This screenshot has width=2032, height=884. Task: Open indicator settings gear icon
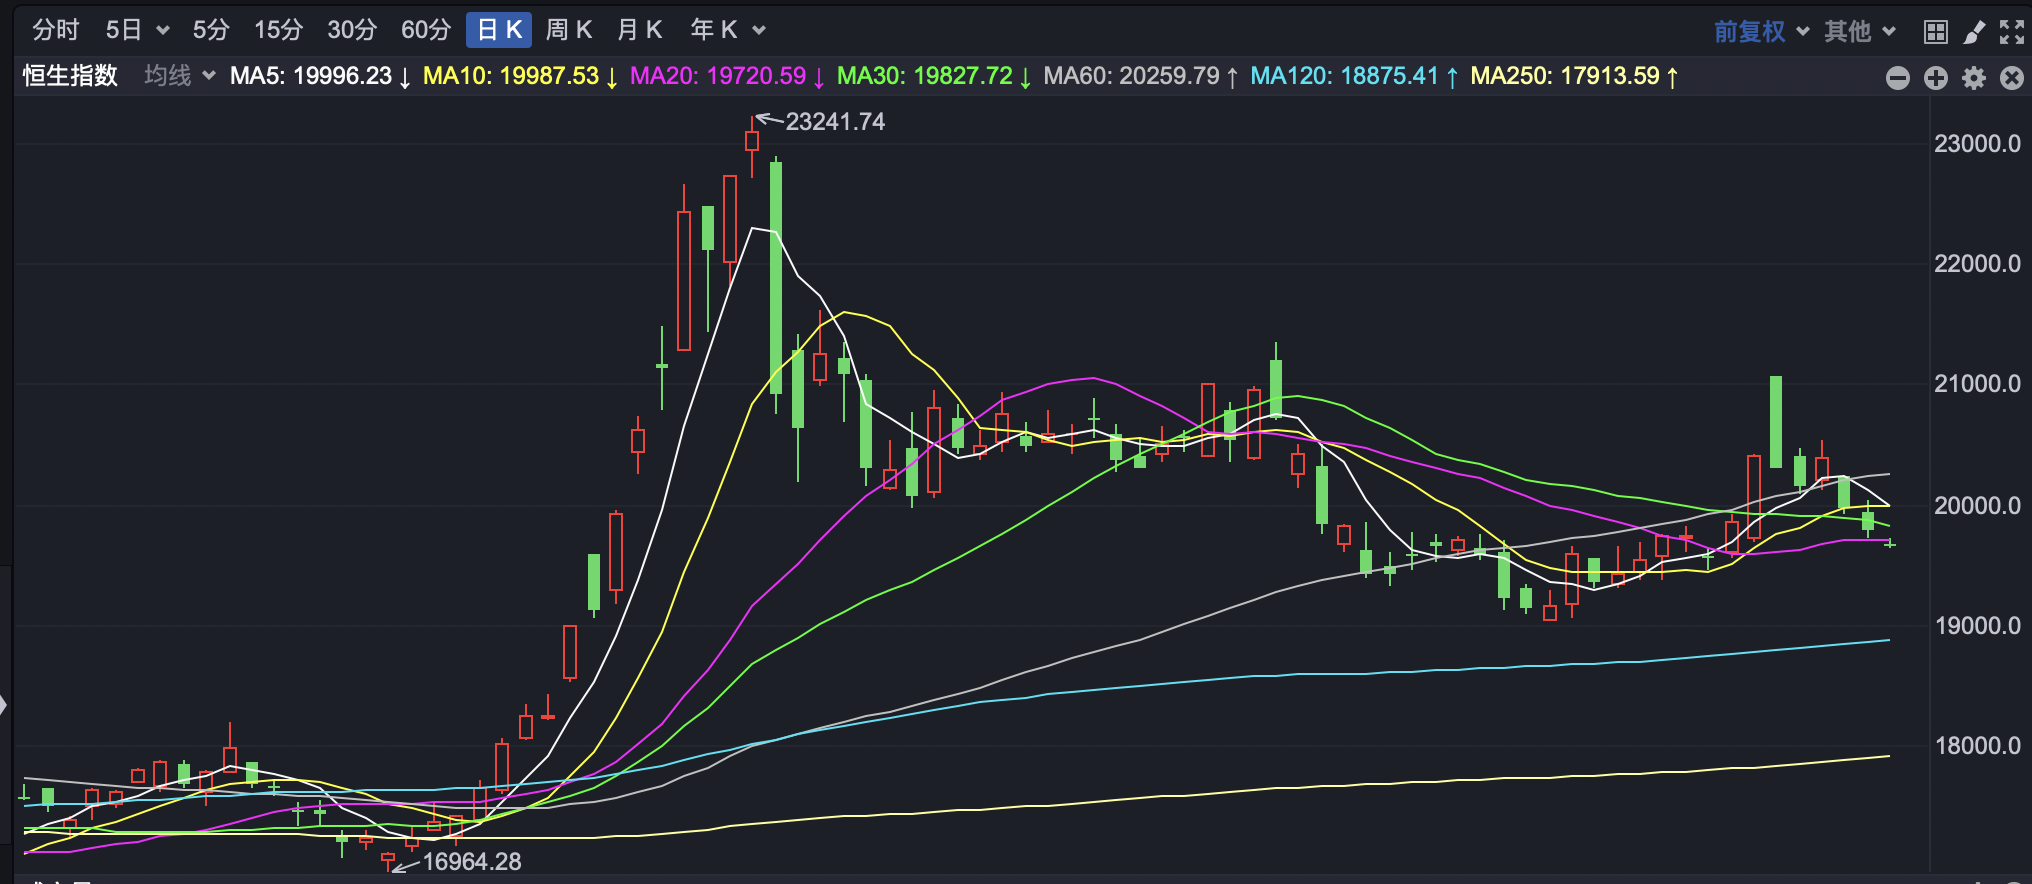[1974, 78]
